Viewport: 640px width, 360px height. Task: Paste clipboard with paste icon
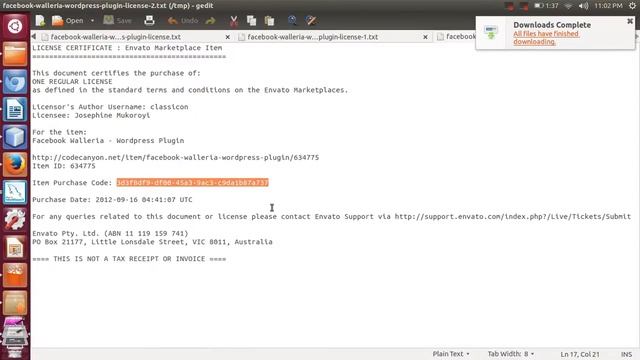pos(269,20)
